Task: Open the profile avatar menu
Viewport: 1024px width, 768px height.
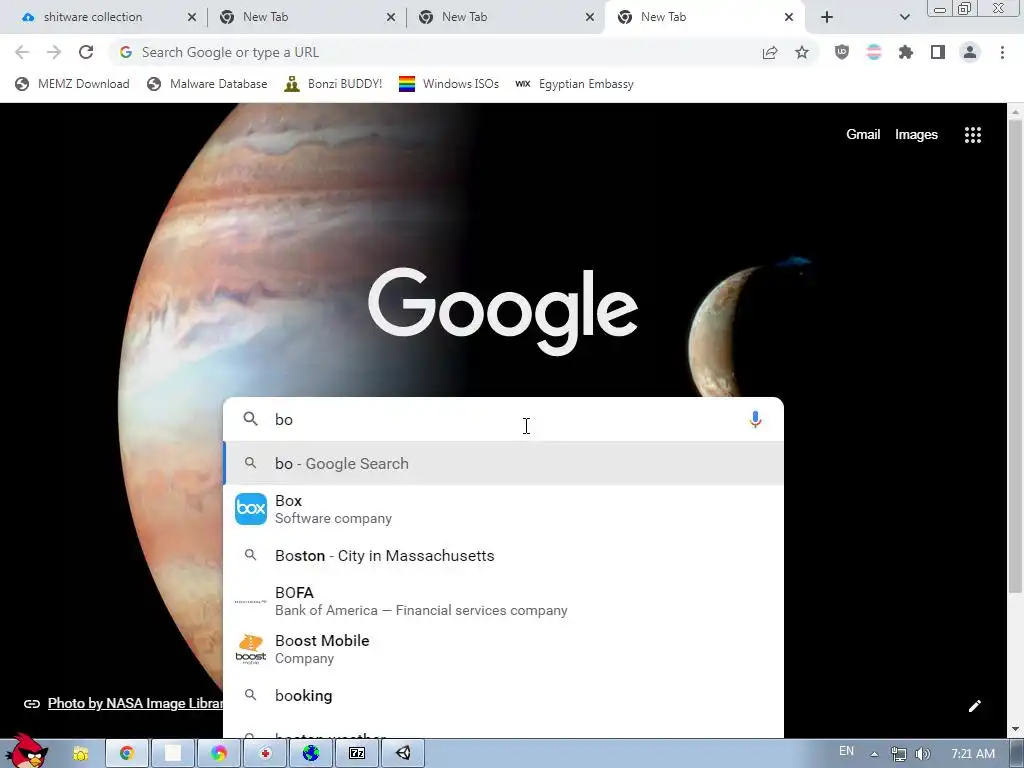Action: point(970,52)
